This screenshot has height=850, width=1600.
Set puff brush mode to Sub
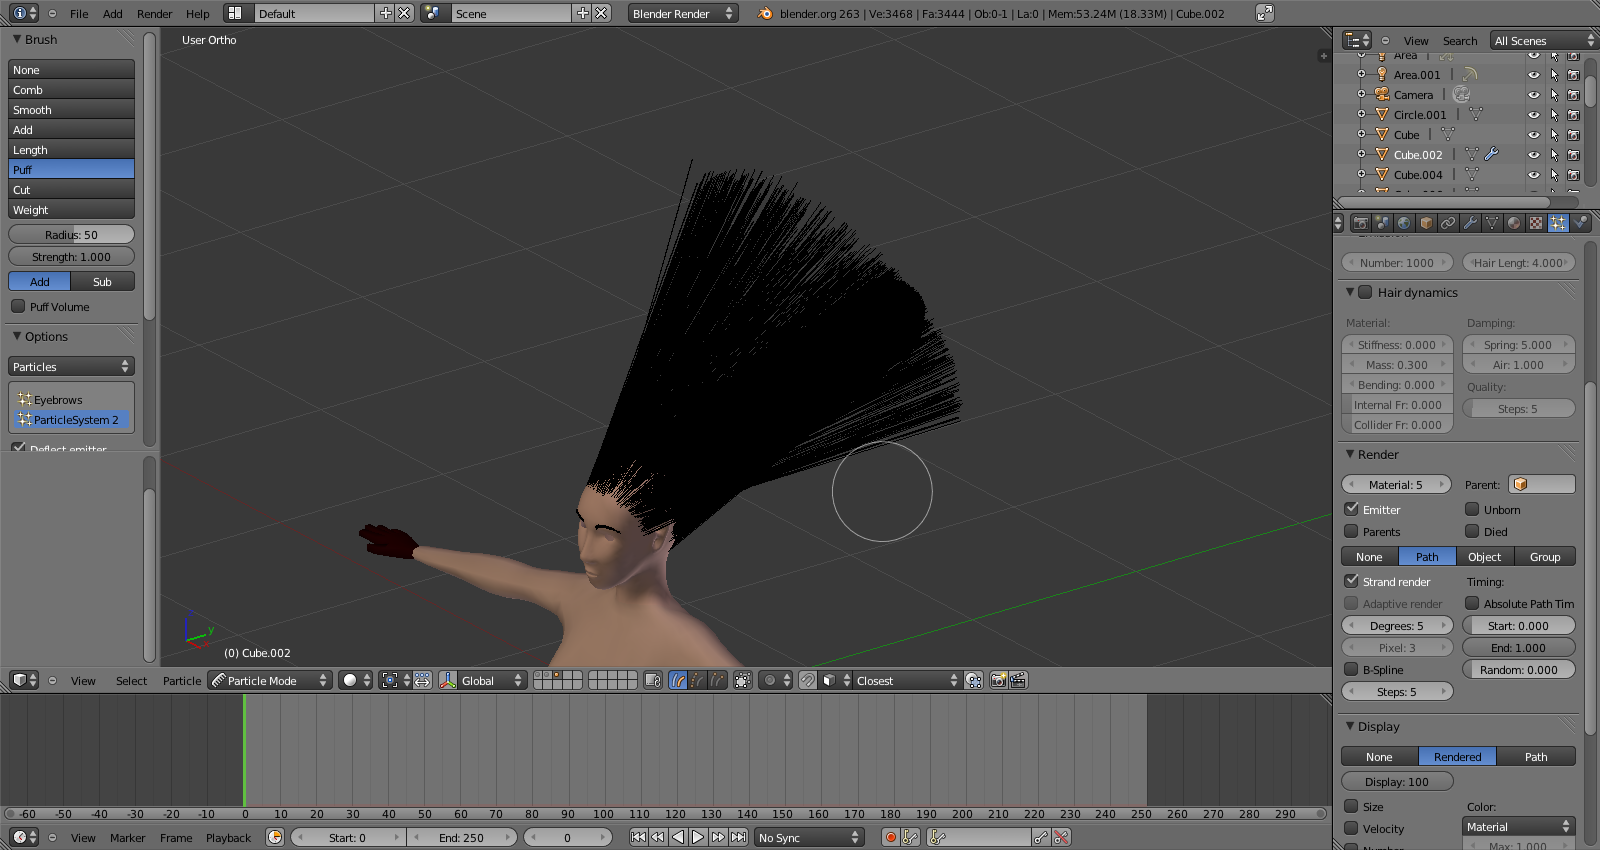pos(102,281)
